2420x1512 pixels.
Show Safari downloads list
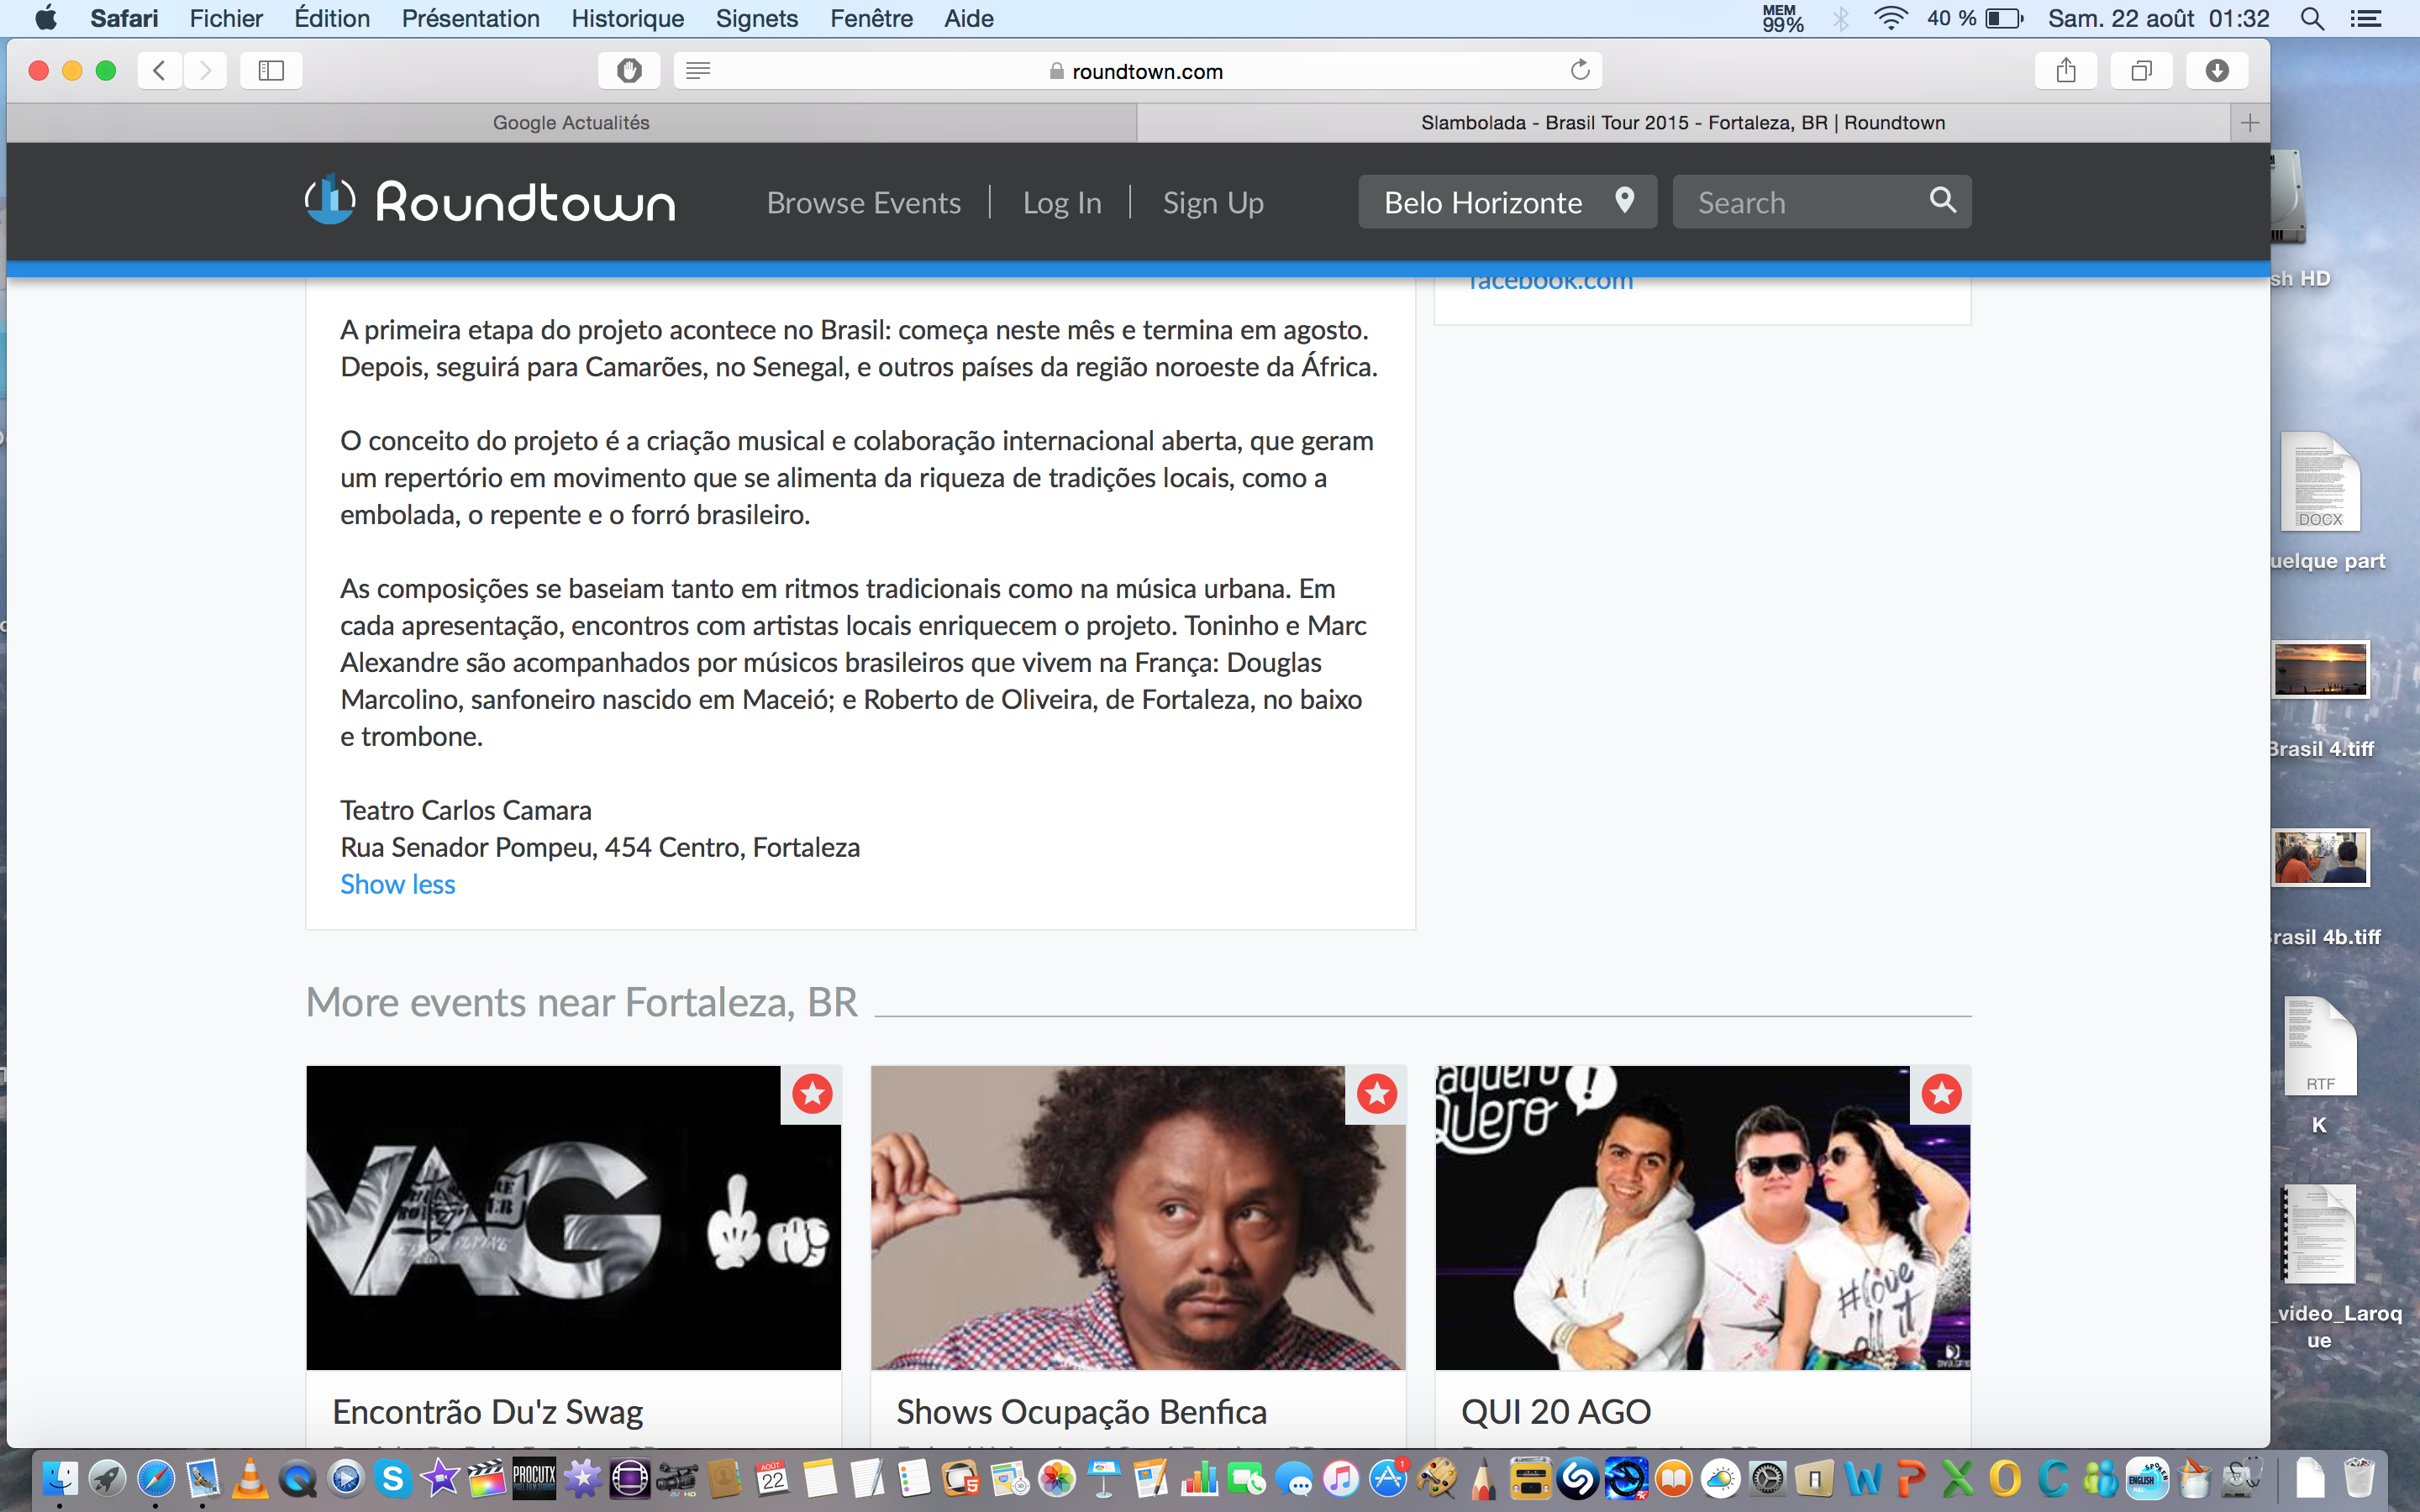(2217, 70)
